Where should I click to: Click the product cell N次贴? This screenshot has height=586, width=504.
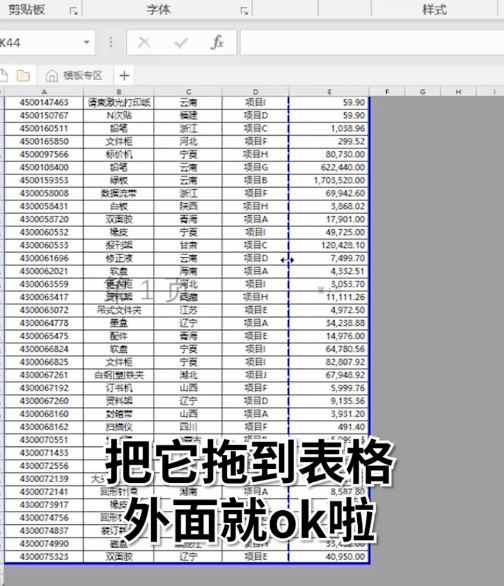[118, 115]
